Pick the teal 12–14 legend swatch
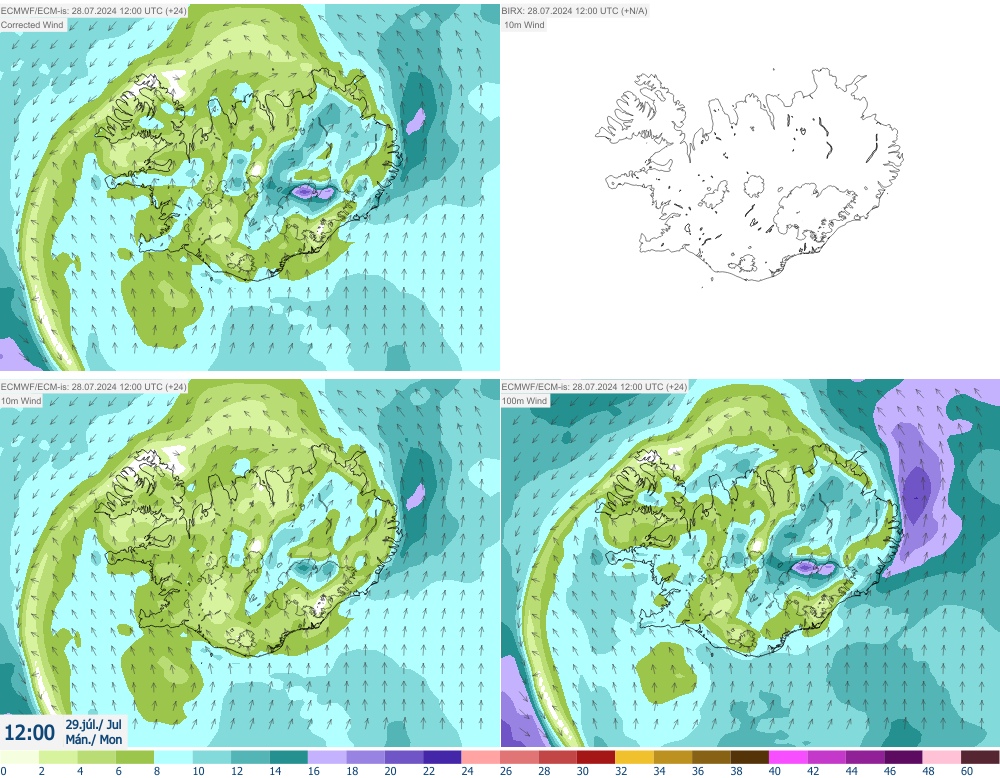The width and height of the screenshot is (1000, 778). pos(250,757)
